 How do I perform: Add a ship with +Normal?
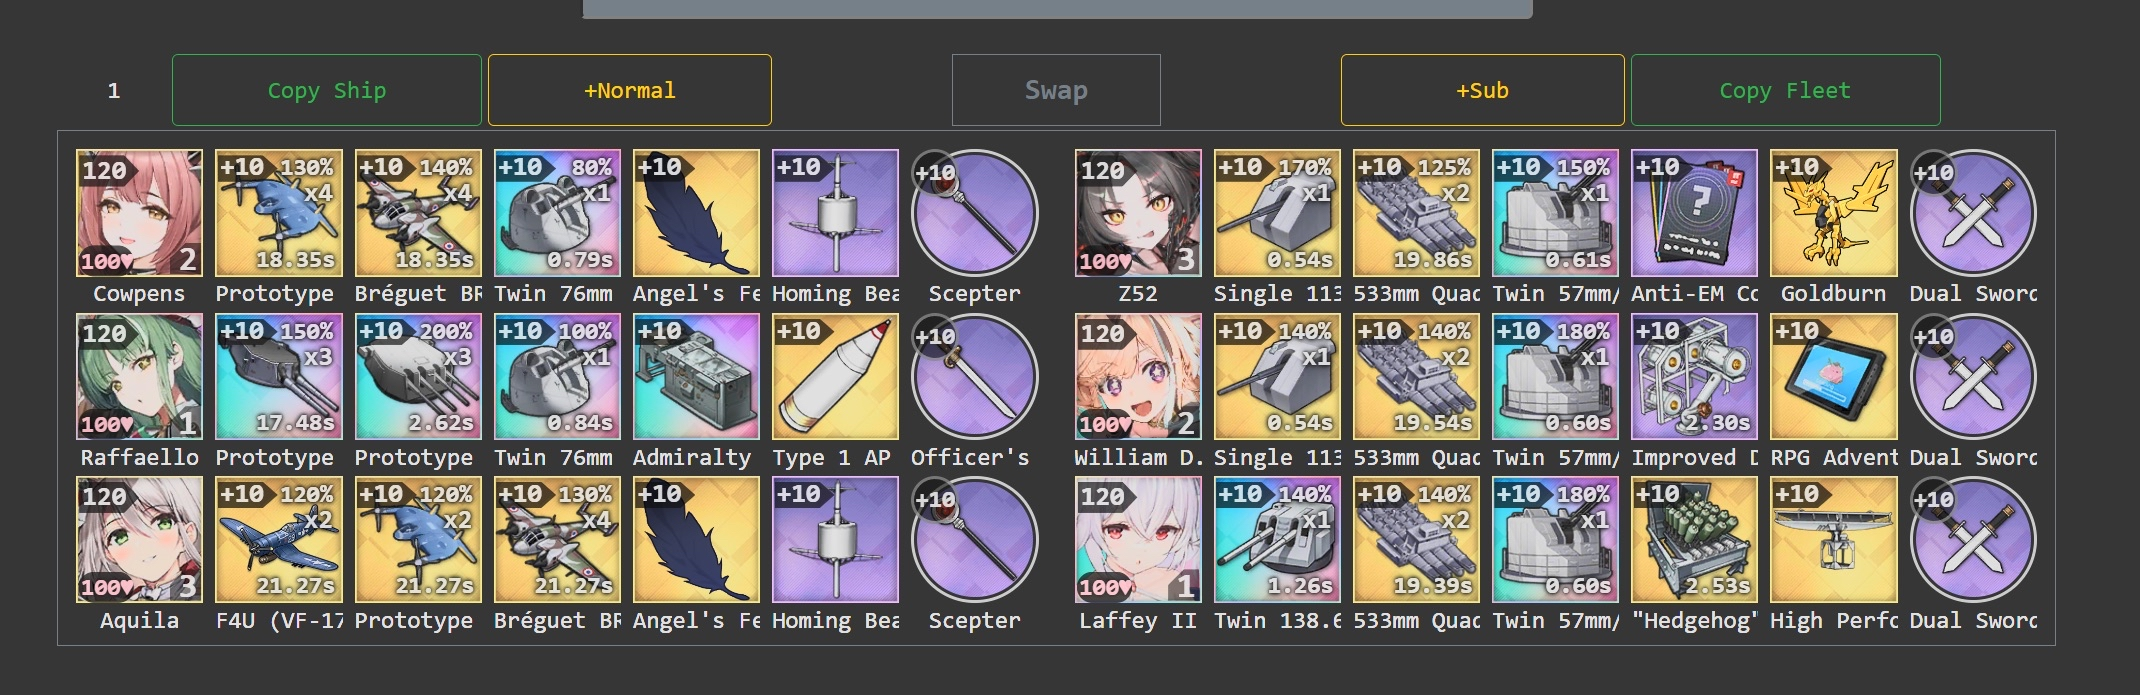(630, 90)
